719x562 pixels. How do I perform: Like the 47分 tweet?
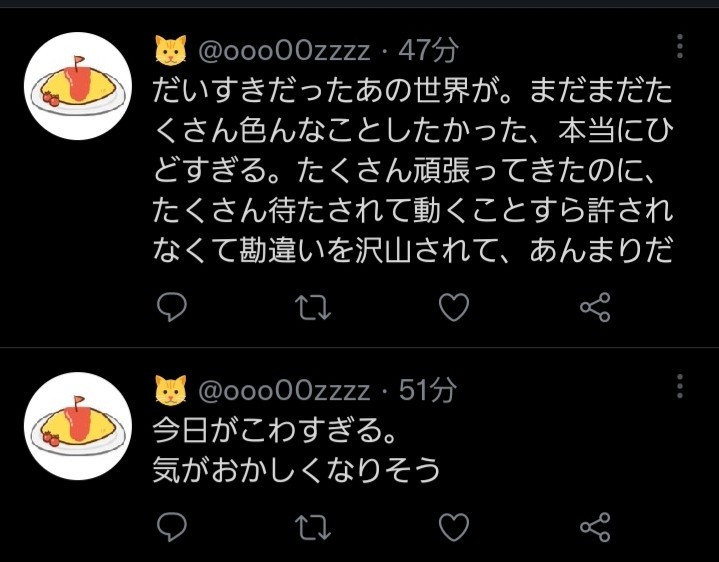(454, 307)
